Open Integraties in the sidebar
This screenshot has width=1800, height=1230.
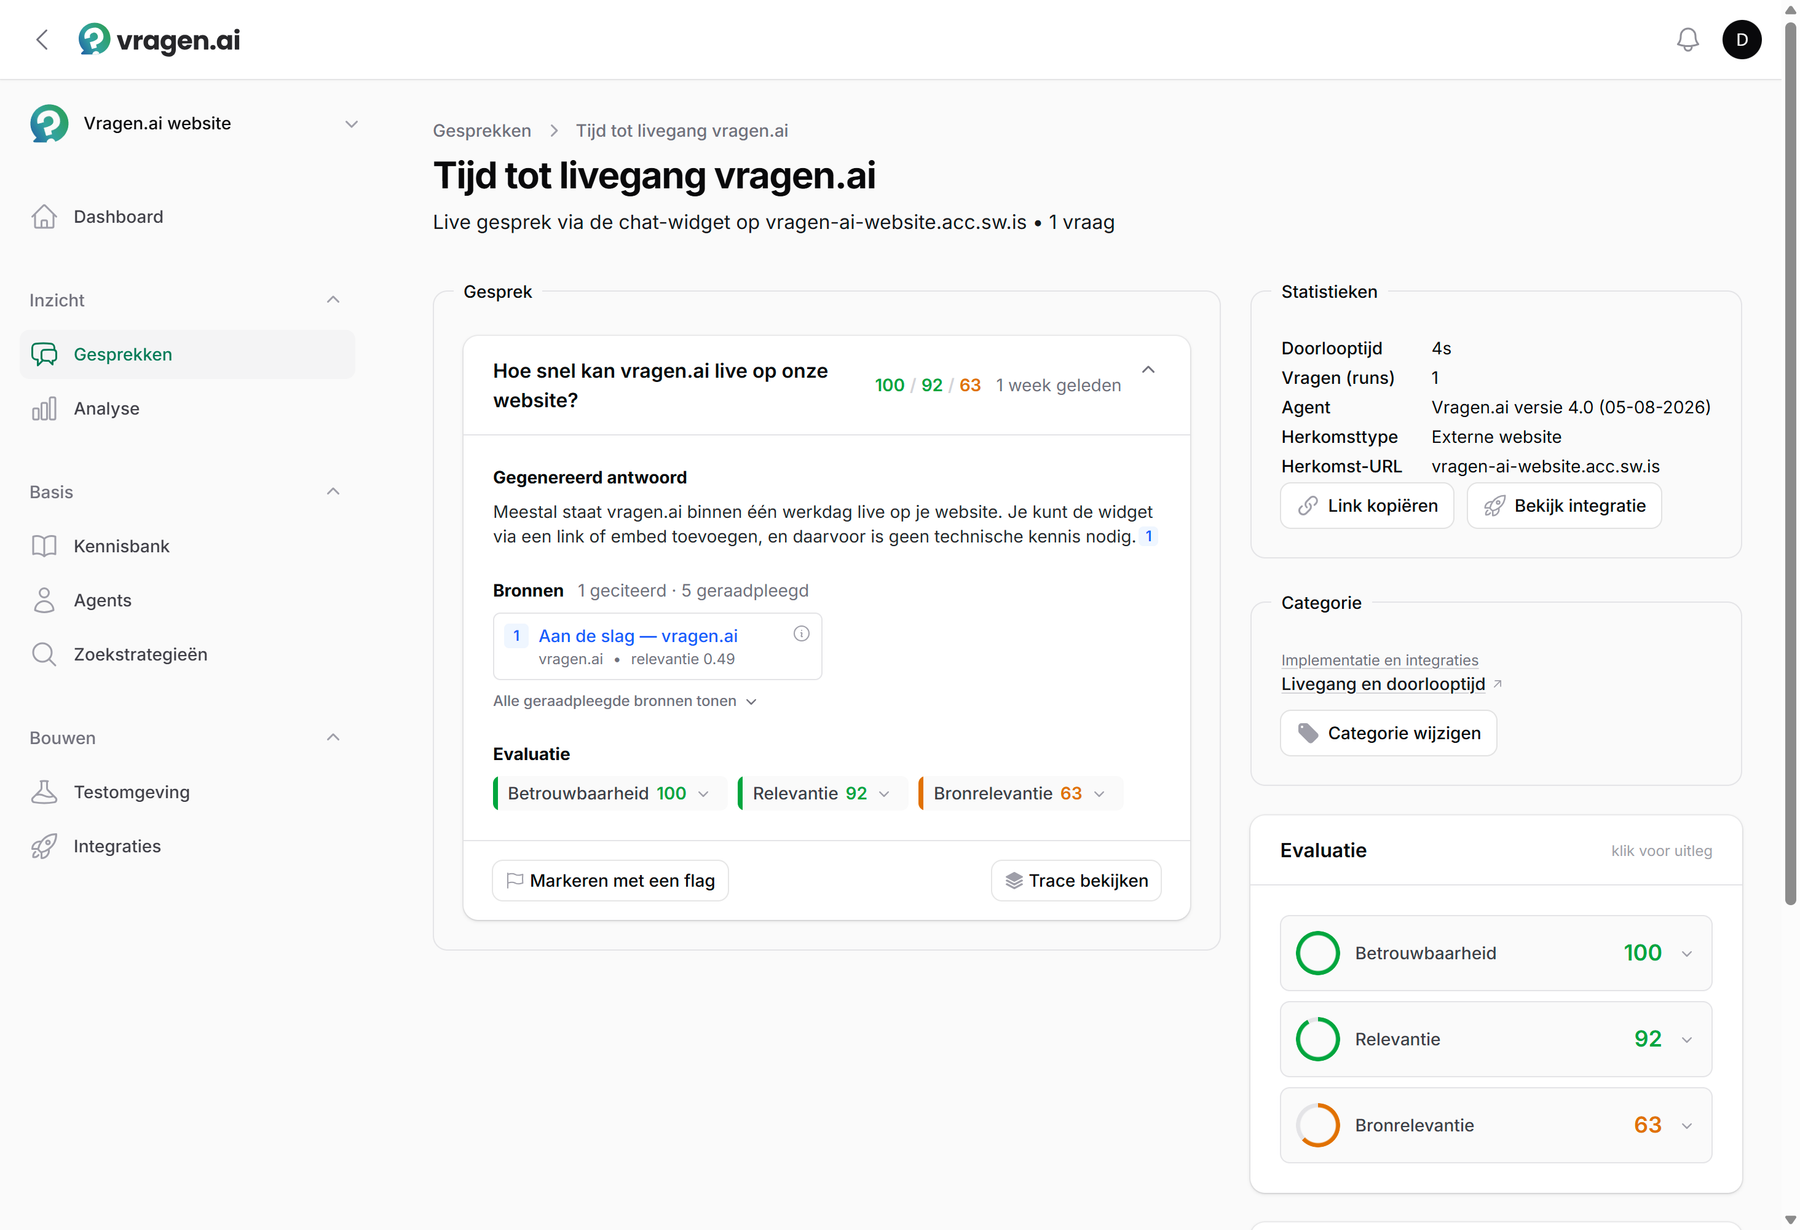click(x=187, y=847)
